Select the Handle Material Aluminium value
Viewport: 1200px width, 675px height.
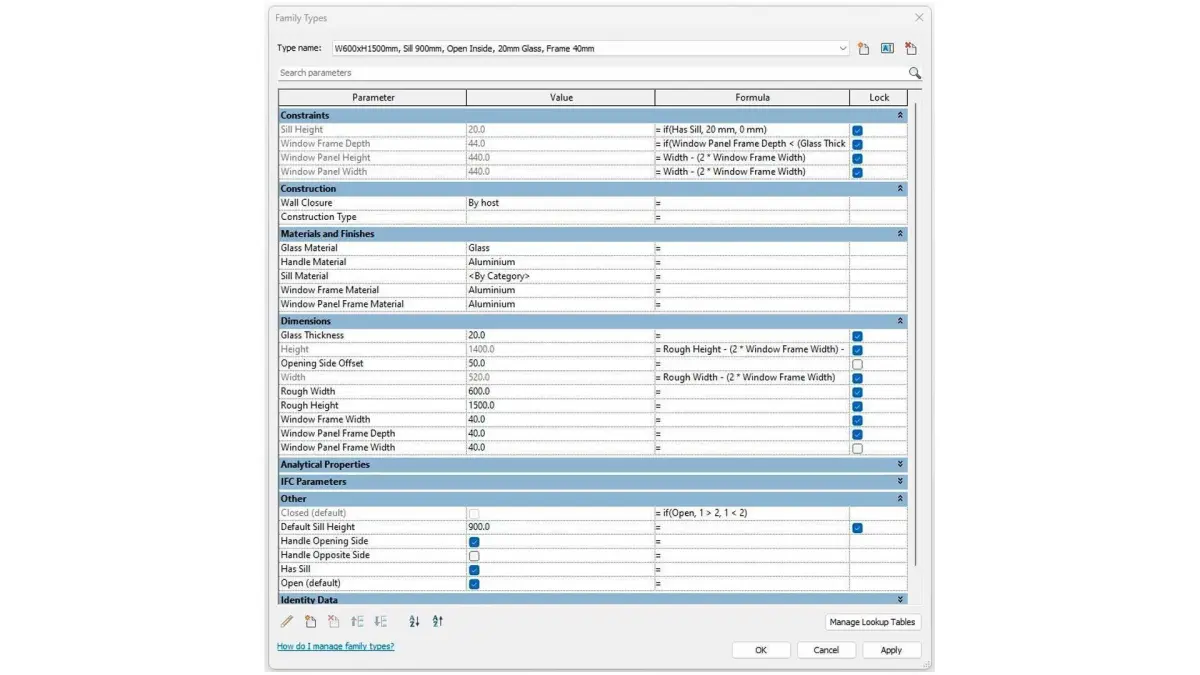point(560,262)
